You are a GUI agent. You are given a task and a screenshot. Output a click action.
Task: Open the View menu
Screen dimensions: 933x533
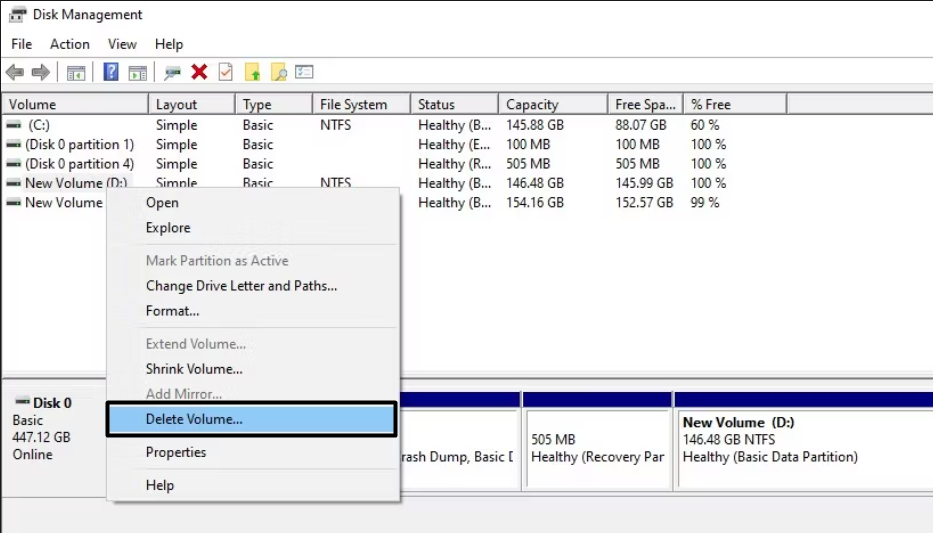[x=122, y=44]
